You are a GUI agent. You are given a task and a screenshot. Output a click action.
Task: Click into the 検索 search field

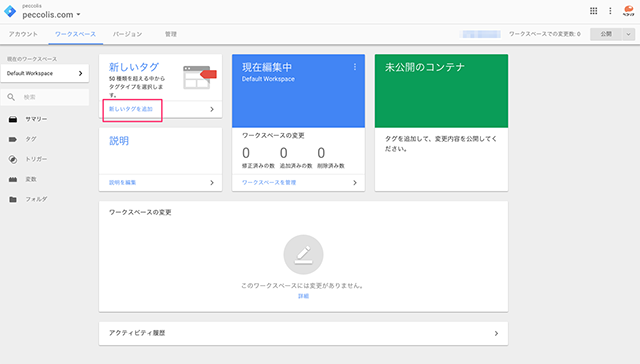44,97
